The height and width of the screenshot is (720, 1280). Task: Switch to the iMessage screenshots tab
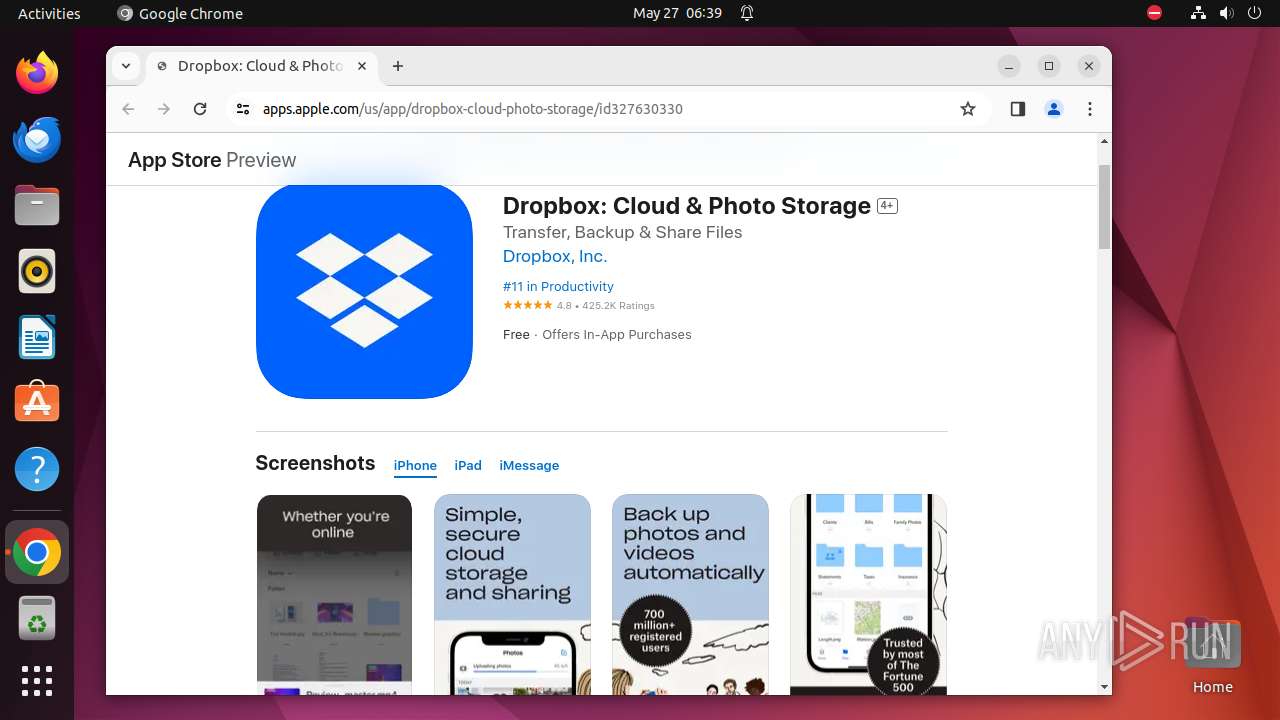coord(529,465)
